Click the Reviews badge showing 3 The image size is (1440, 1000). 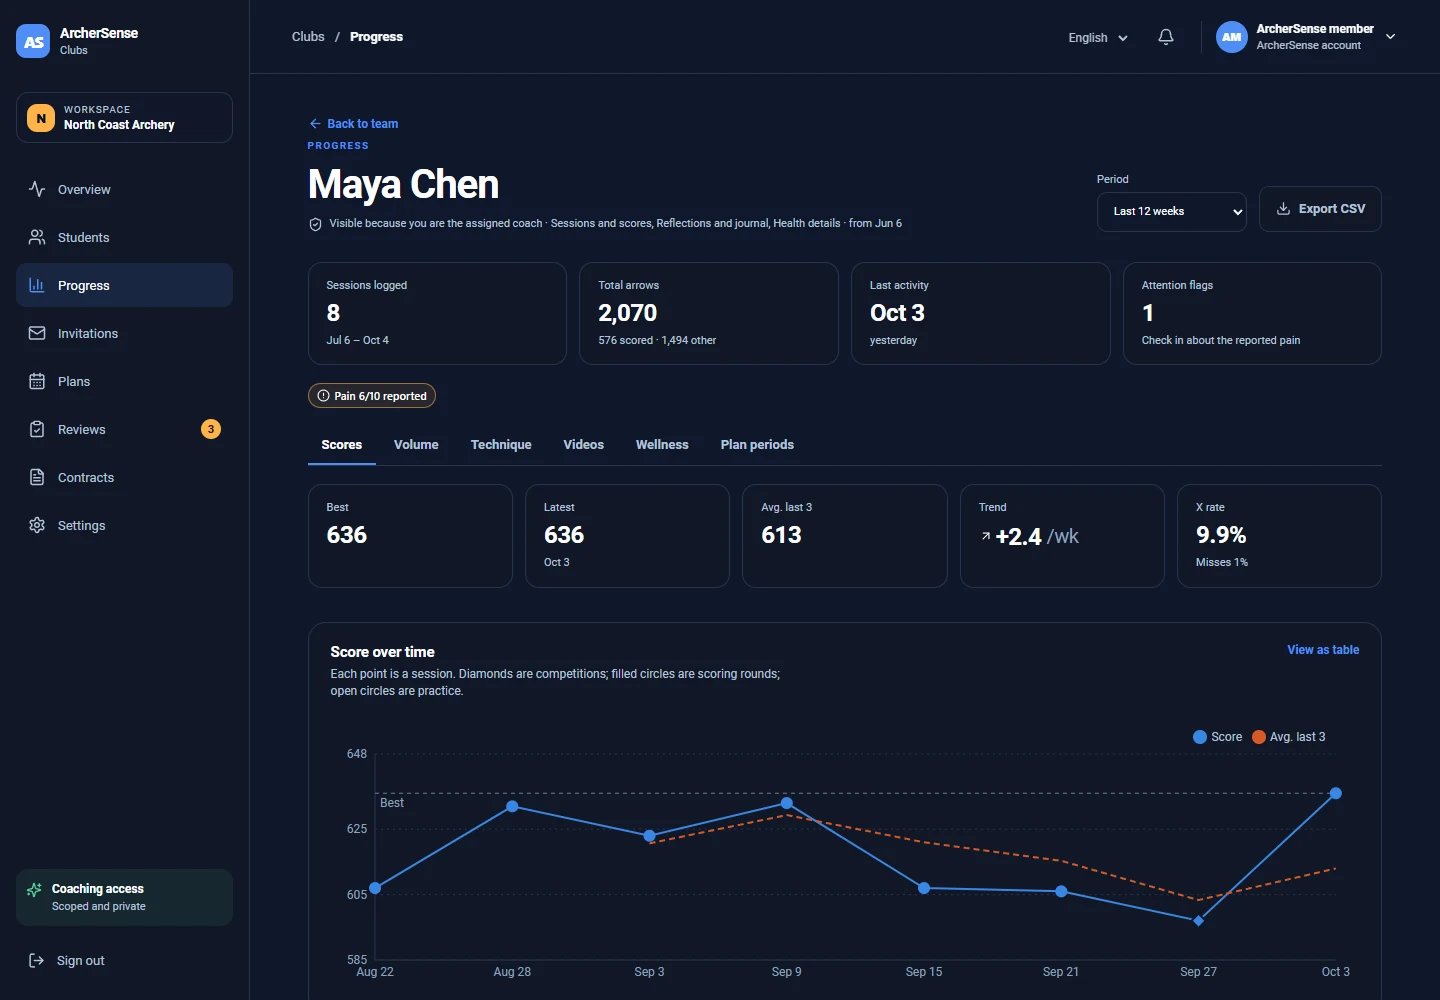pos(211,429)
